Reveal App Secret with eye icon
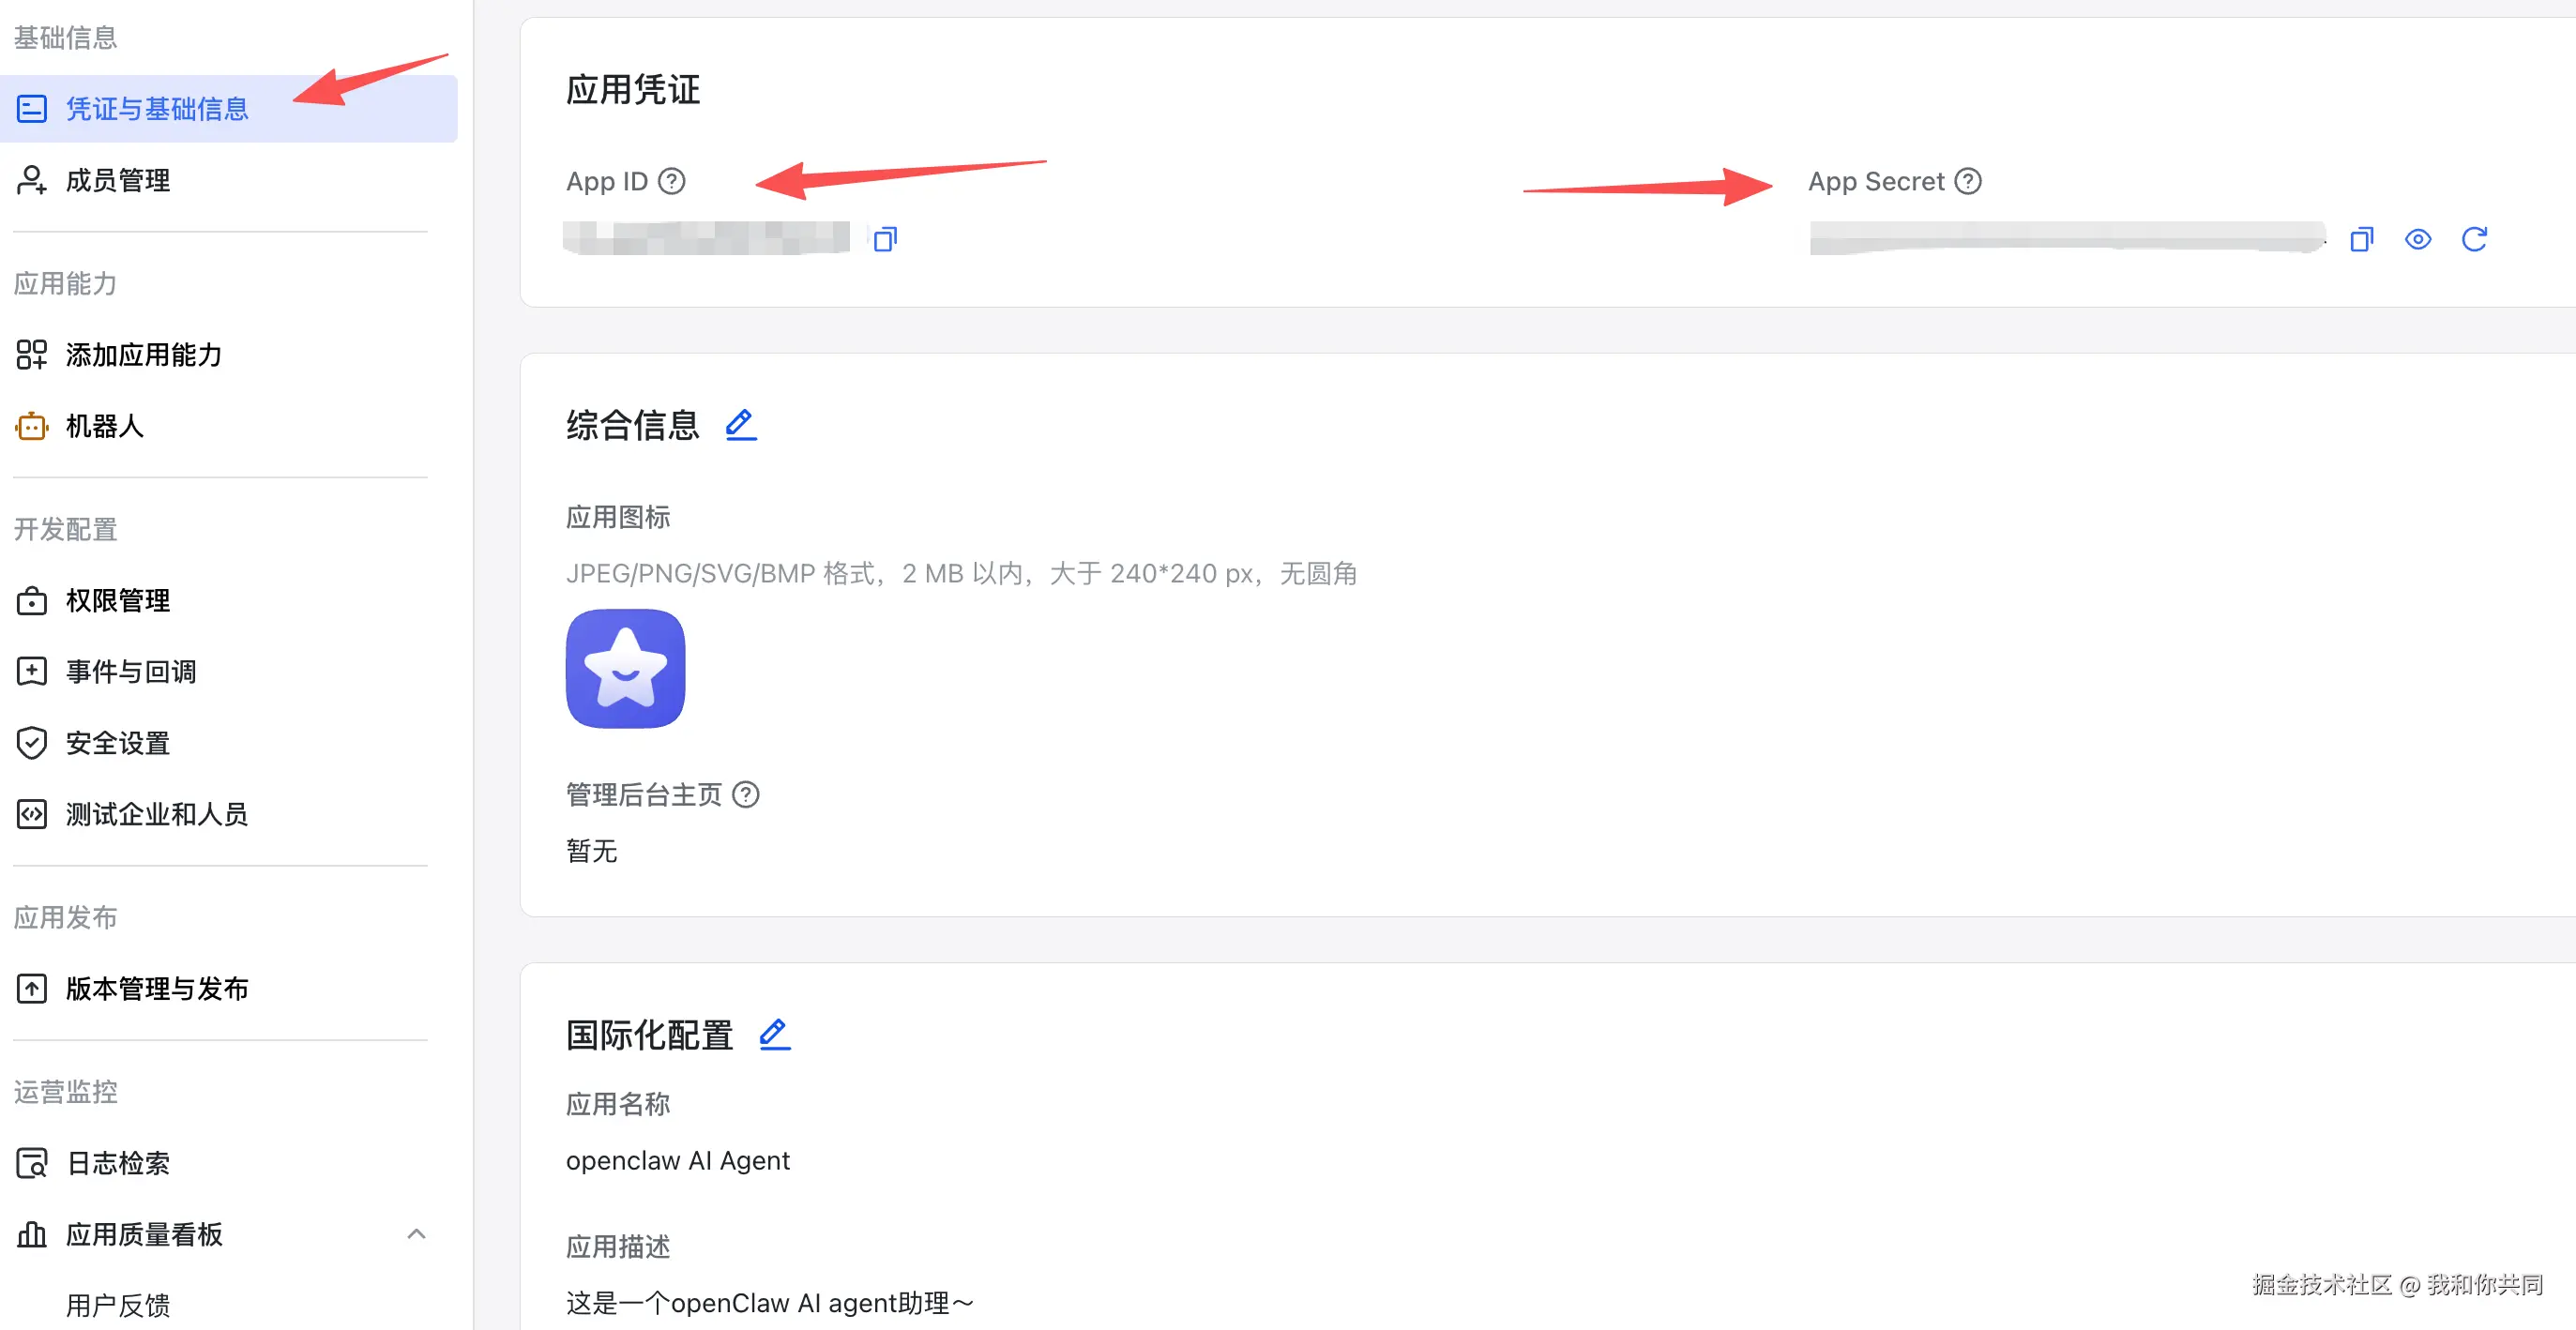The image size is (2576, 1330). (2418, 239)
